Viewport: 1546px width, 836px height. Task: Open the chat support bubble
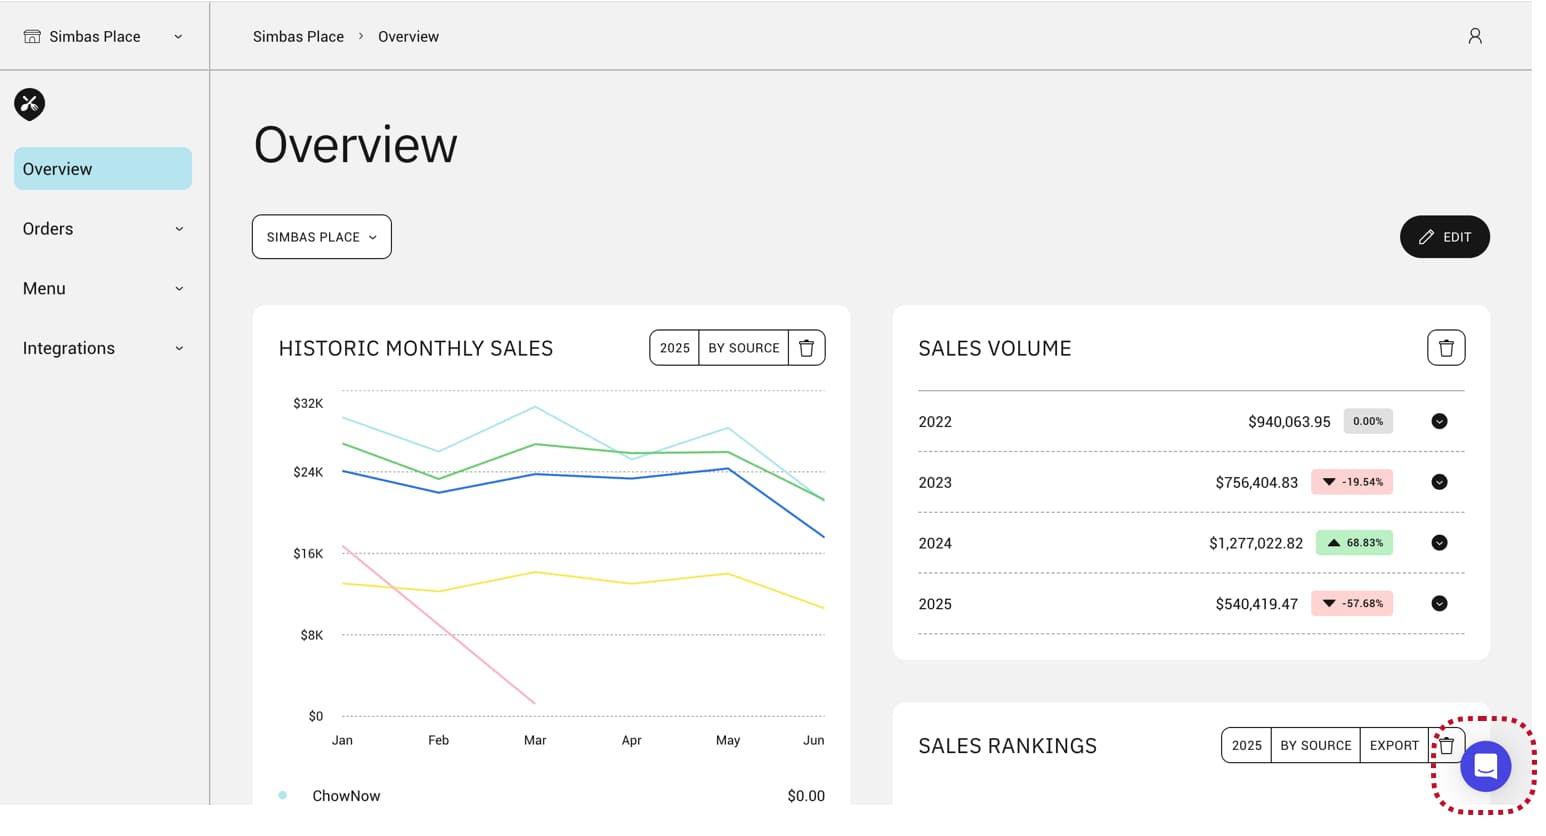pyautogui.click(x=1484, y=766)
